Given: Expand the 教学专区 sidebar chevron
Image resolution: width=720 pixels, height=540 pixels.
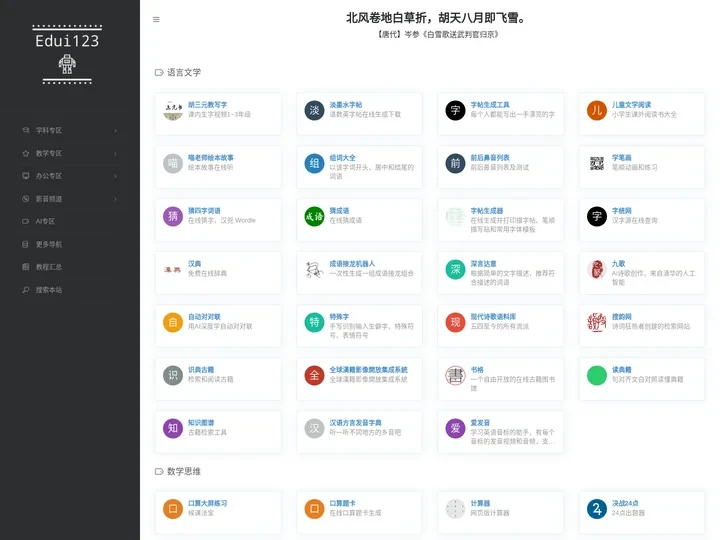Looking at the screenshot, I should click(115, 153).
